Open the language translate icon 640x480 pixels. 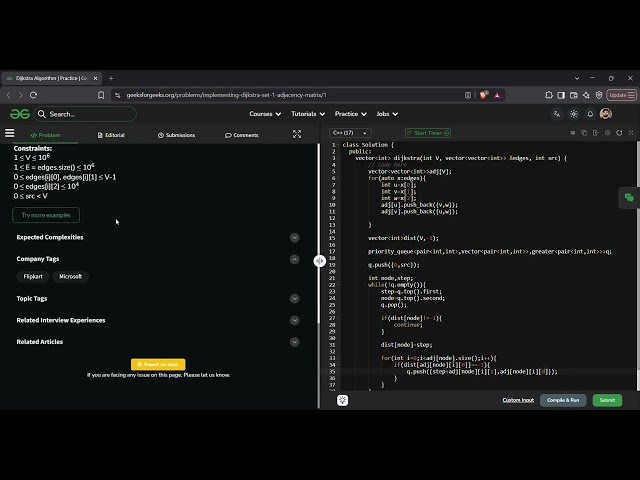coord(557,114)
